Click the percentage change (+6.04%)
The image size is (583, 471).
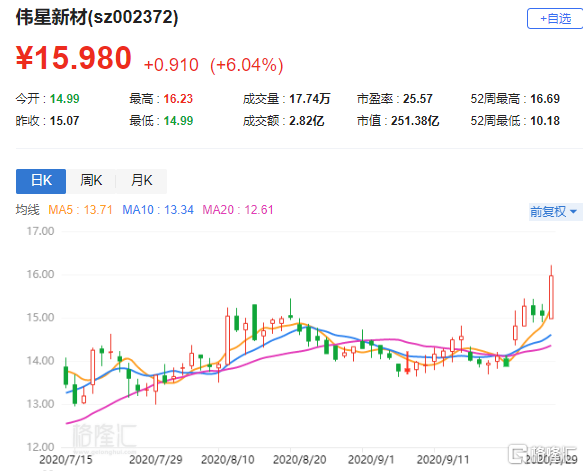point(247,65)
